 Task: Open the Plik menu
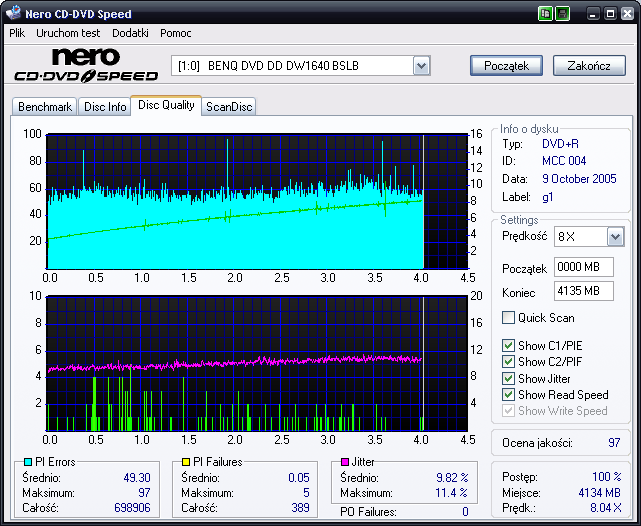[x=17, y=33]
